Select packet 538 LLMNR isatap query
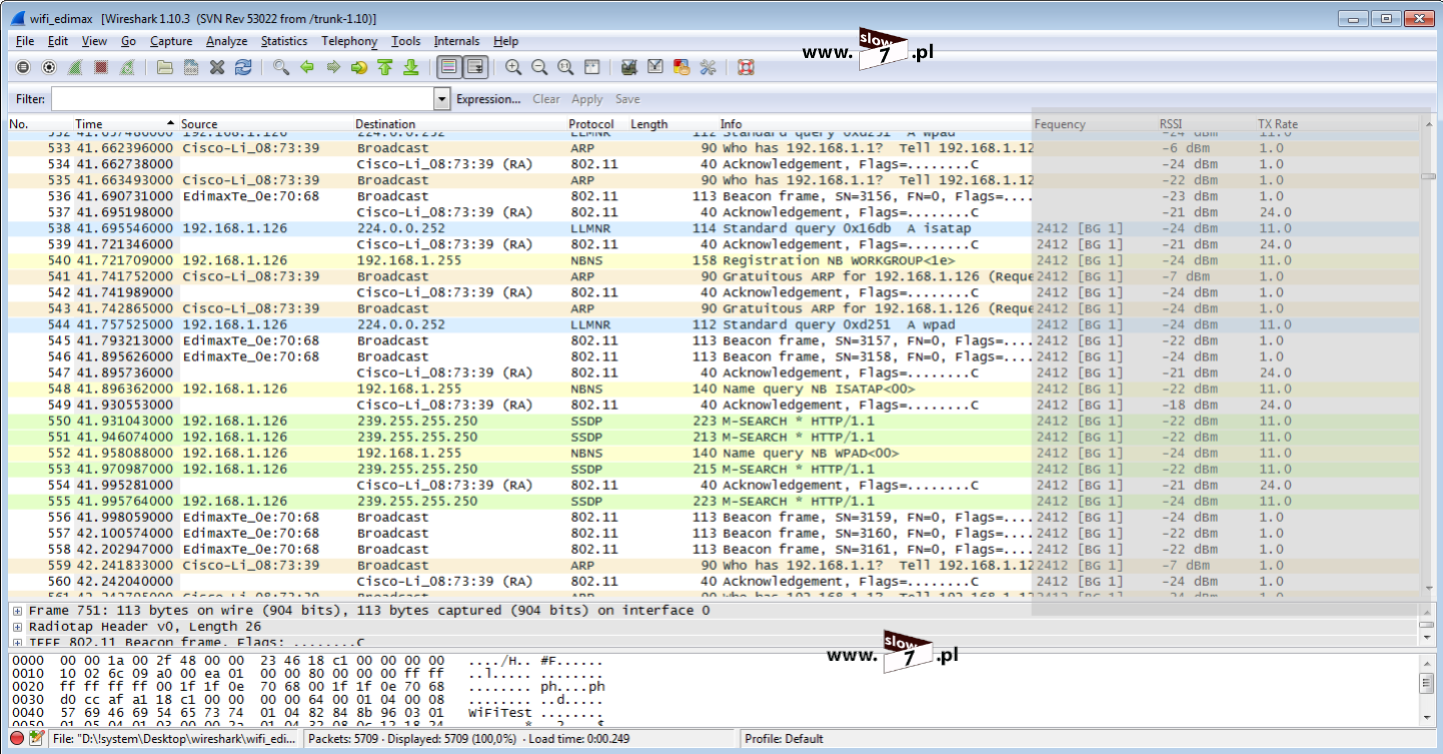1443x754 pixels. pos(713,228)
